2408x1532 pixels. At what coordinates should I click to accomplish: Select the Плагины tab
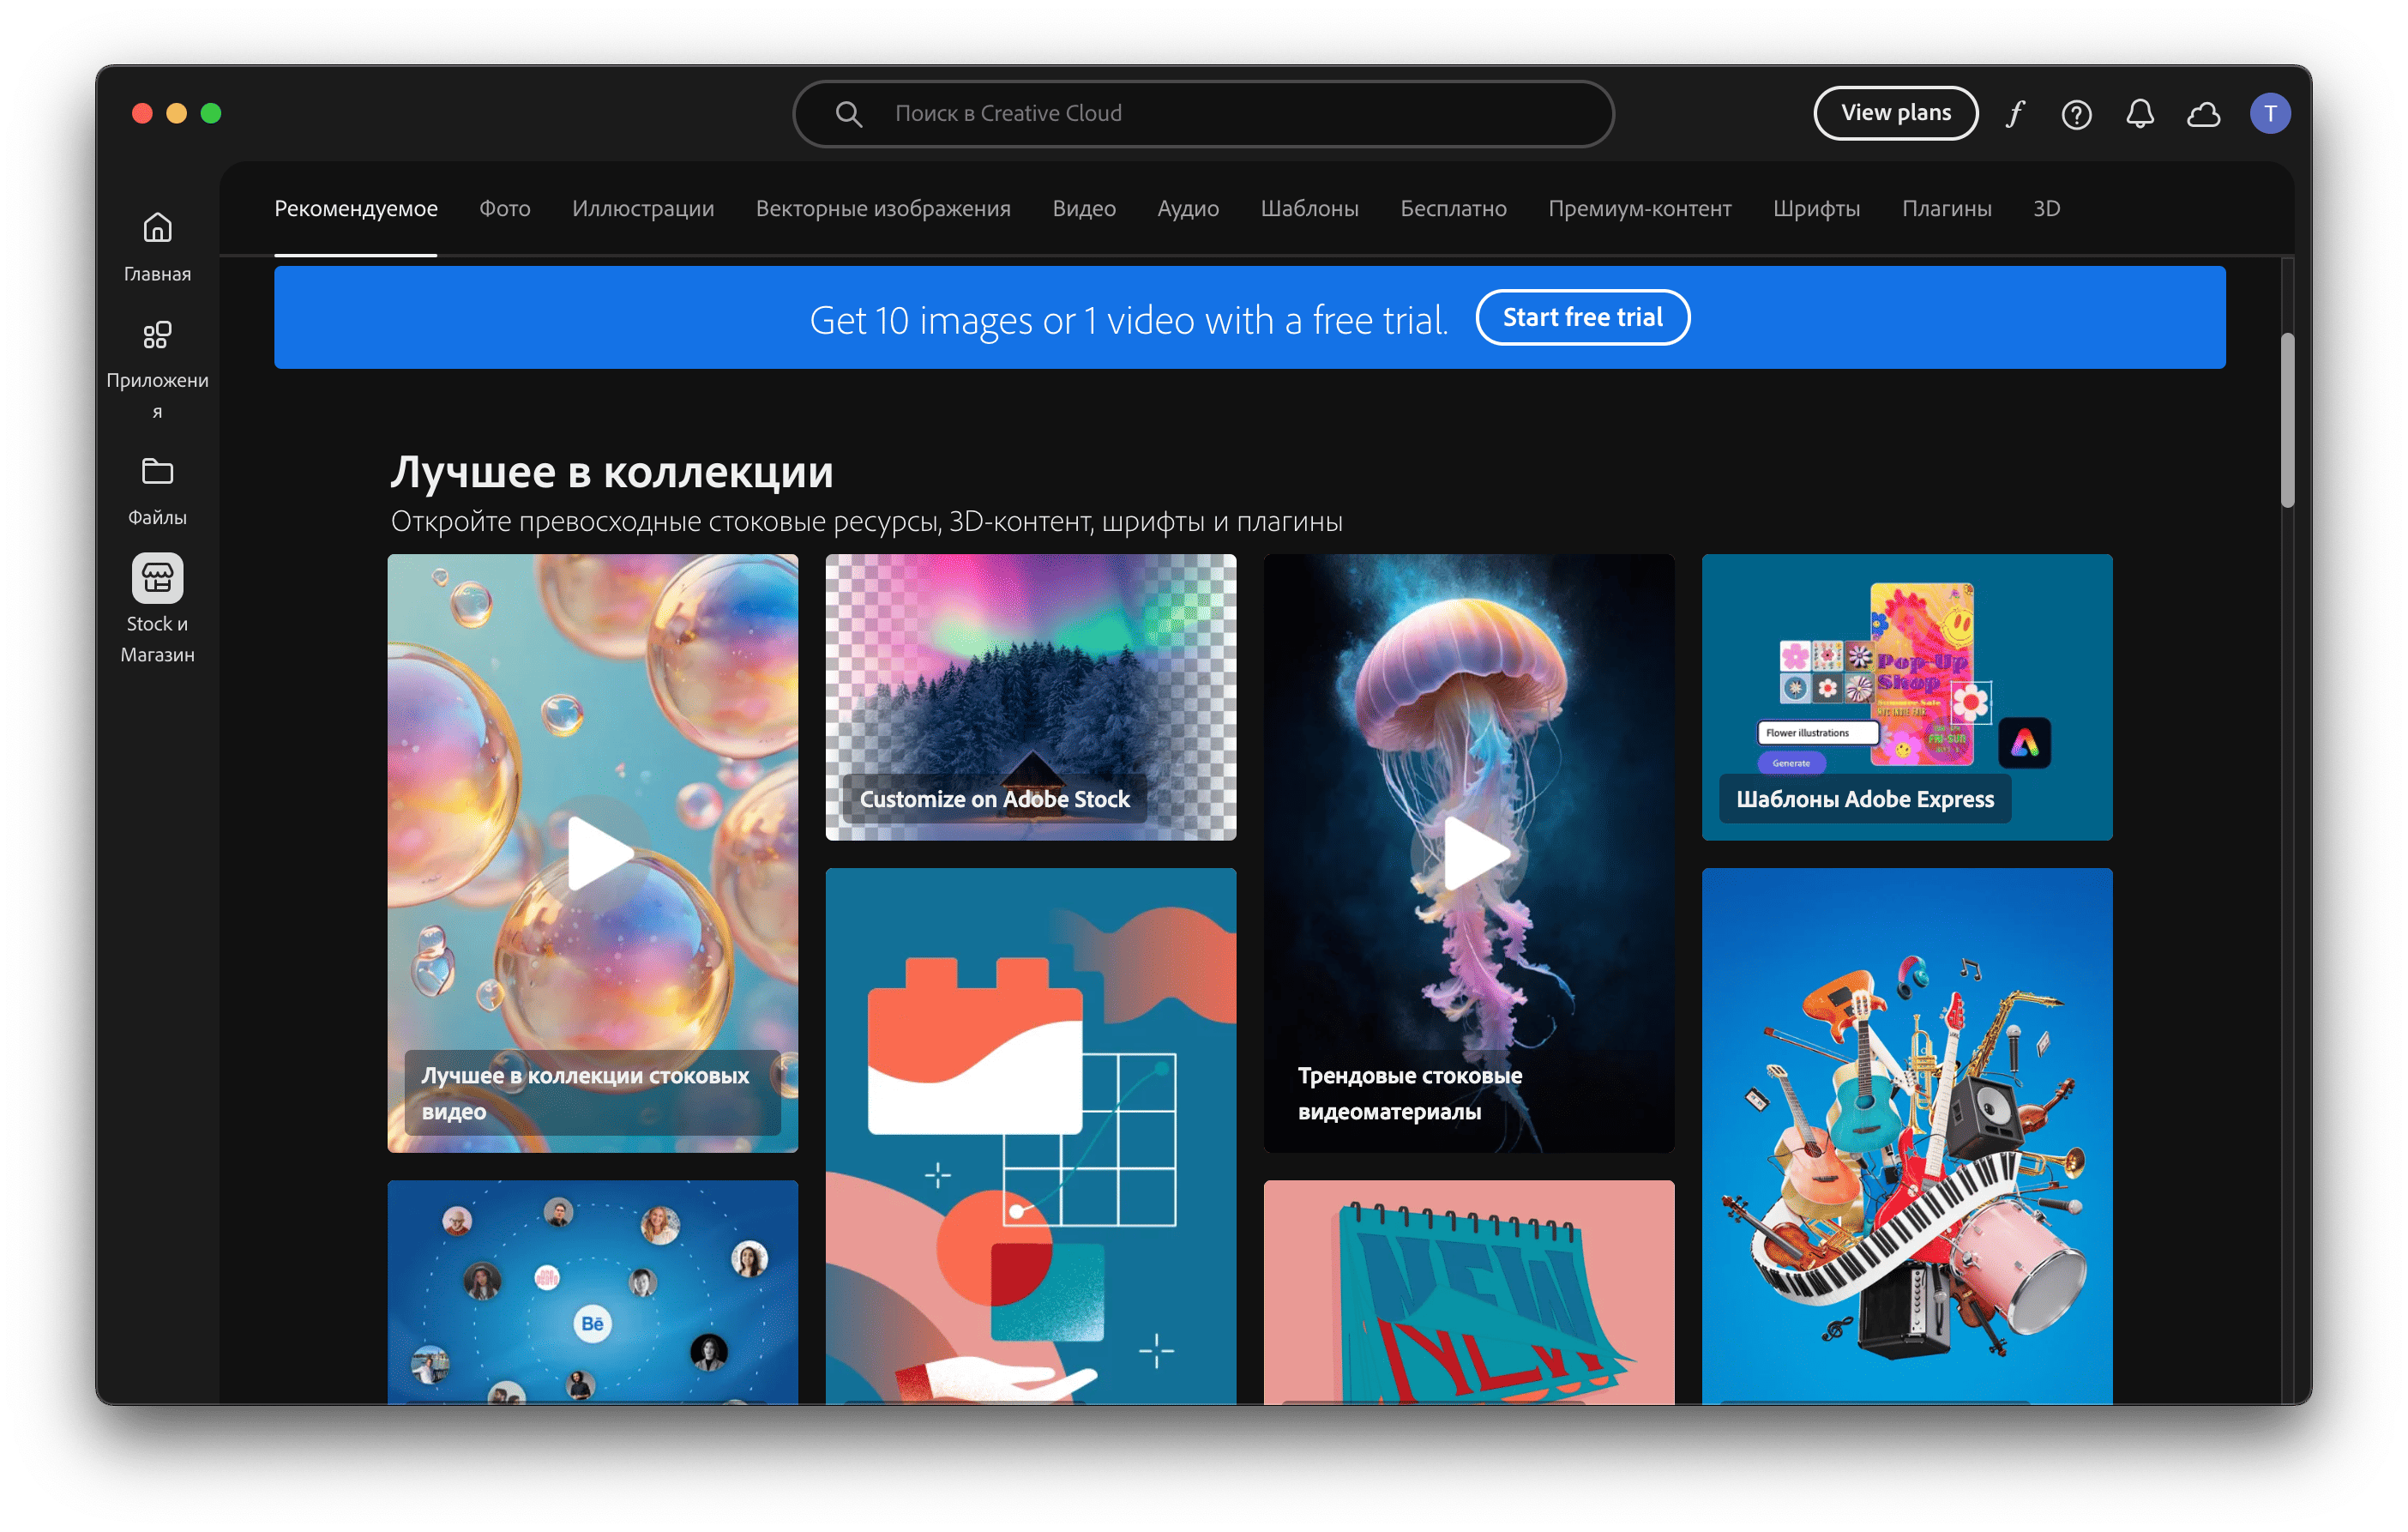coord(1946,209)
